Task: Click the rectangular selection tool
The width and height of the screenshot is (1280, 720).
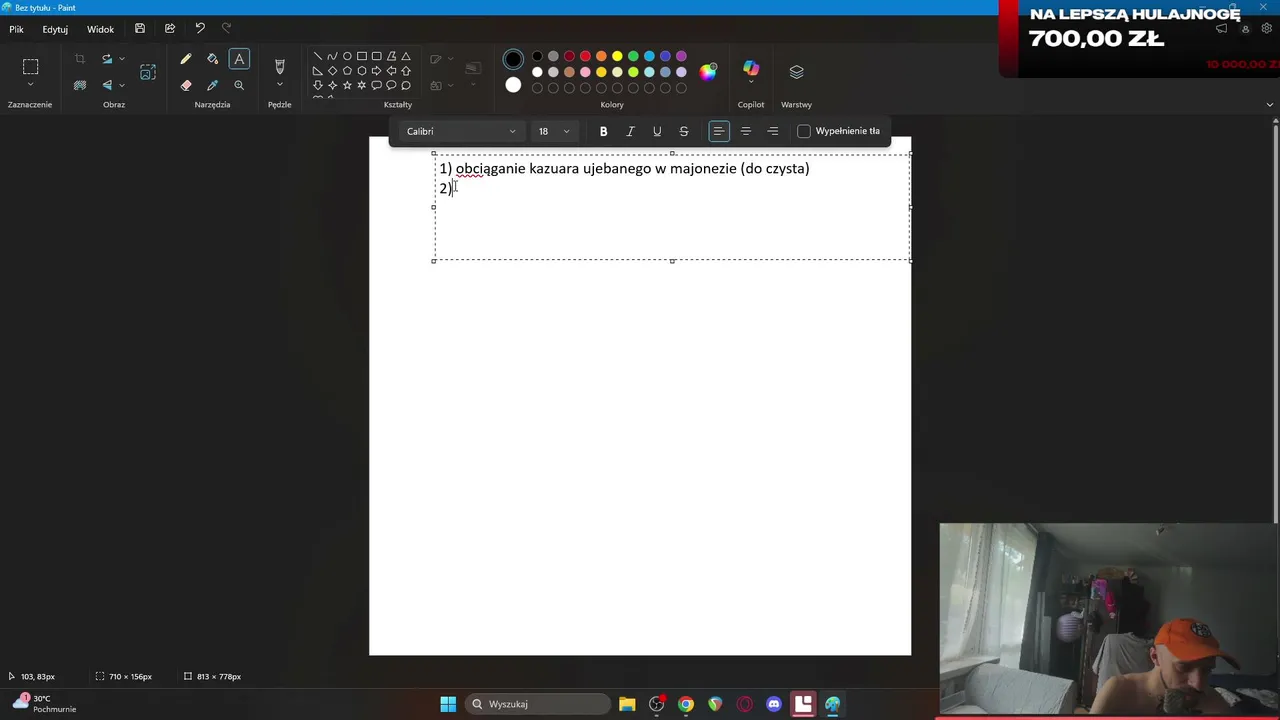Action: tap(30, 67)
